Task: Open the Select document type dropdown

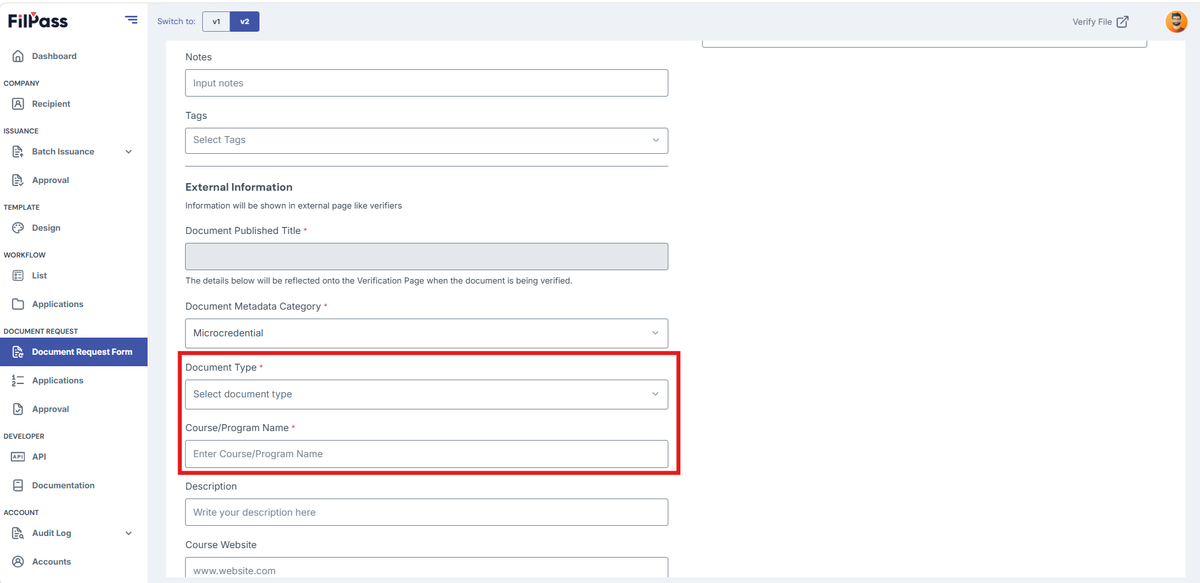Action: point(427,394)
